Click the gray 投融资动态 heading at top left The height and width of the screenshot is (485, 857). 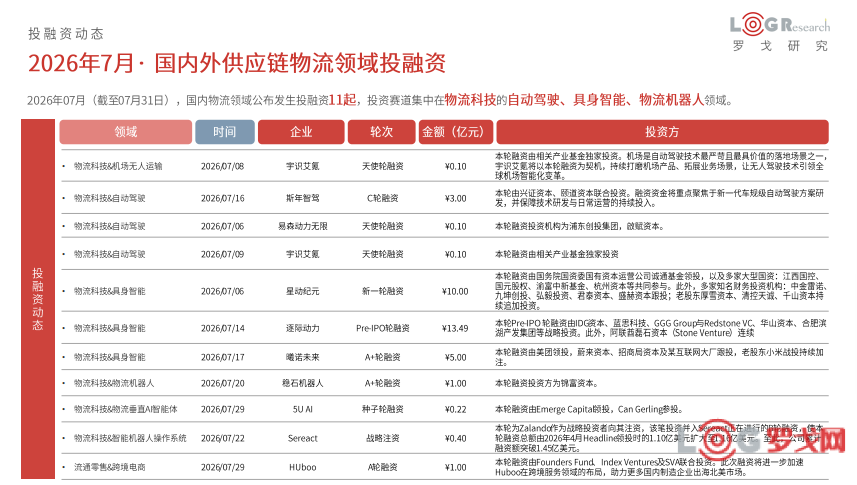pyautogui.click(x=66, y=34)
